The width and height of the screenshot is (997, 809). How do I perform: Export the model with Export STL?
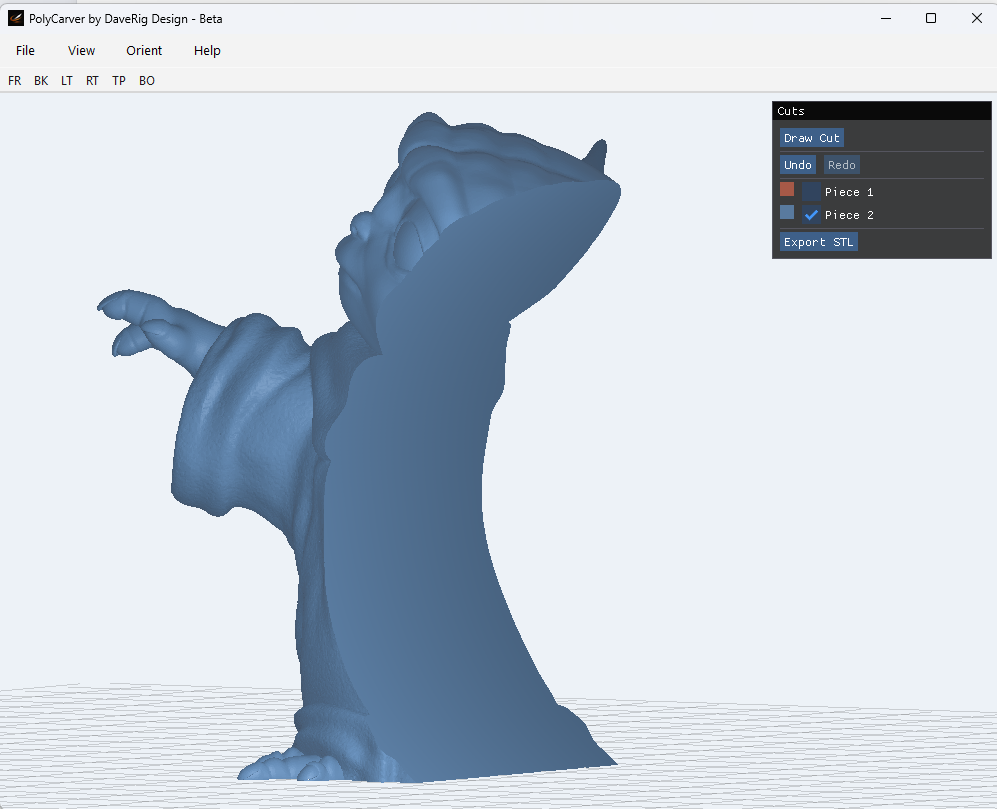point(819,242)
